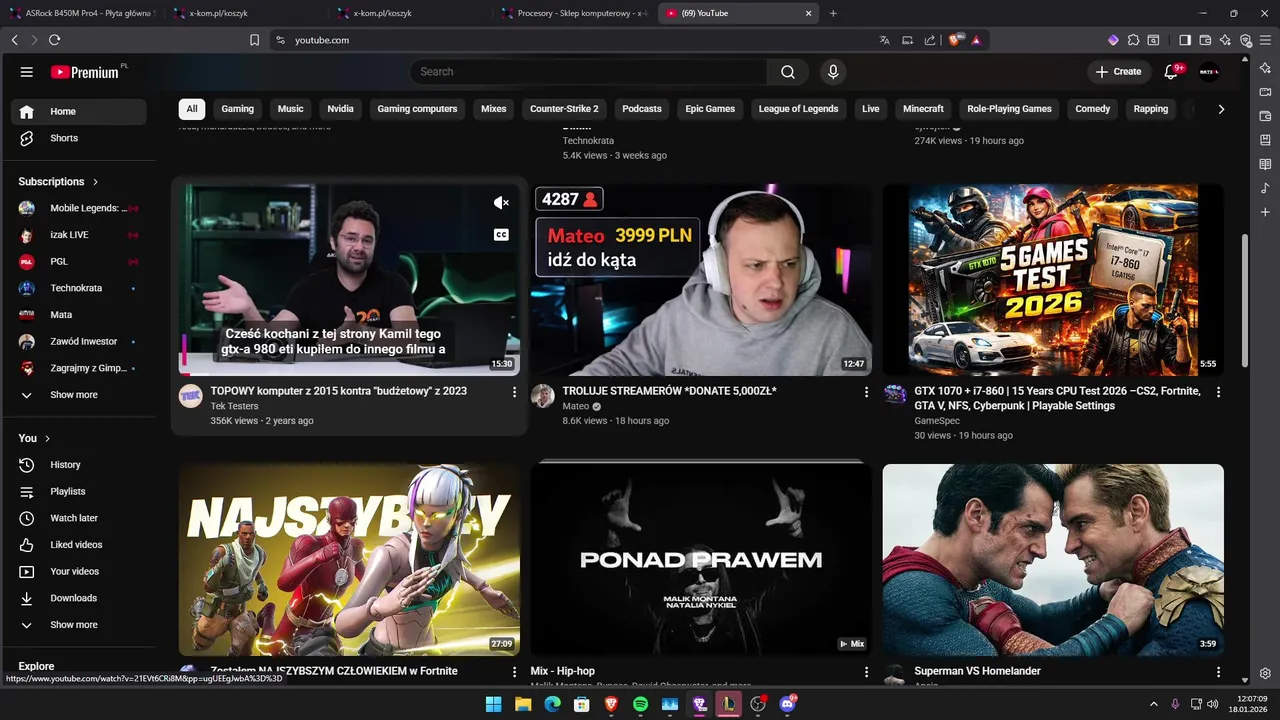Open Spotify from the taskbar

pos(640,704)
